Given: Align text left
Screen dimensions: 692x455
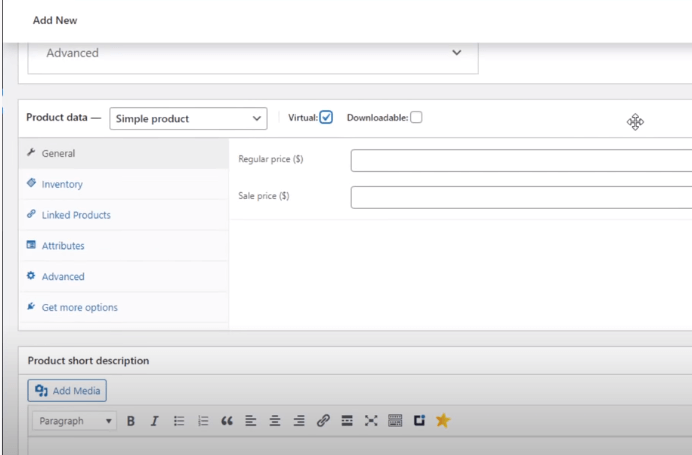Looking at the screenshot, I should pos(251,421).
